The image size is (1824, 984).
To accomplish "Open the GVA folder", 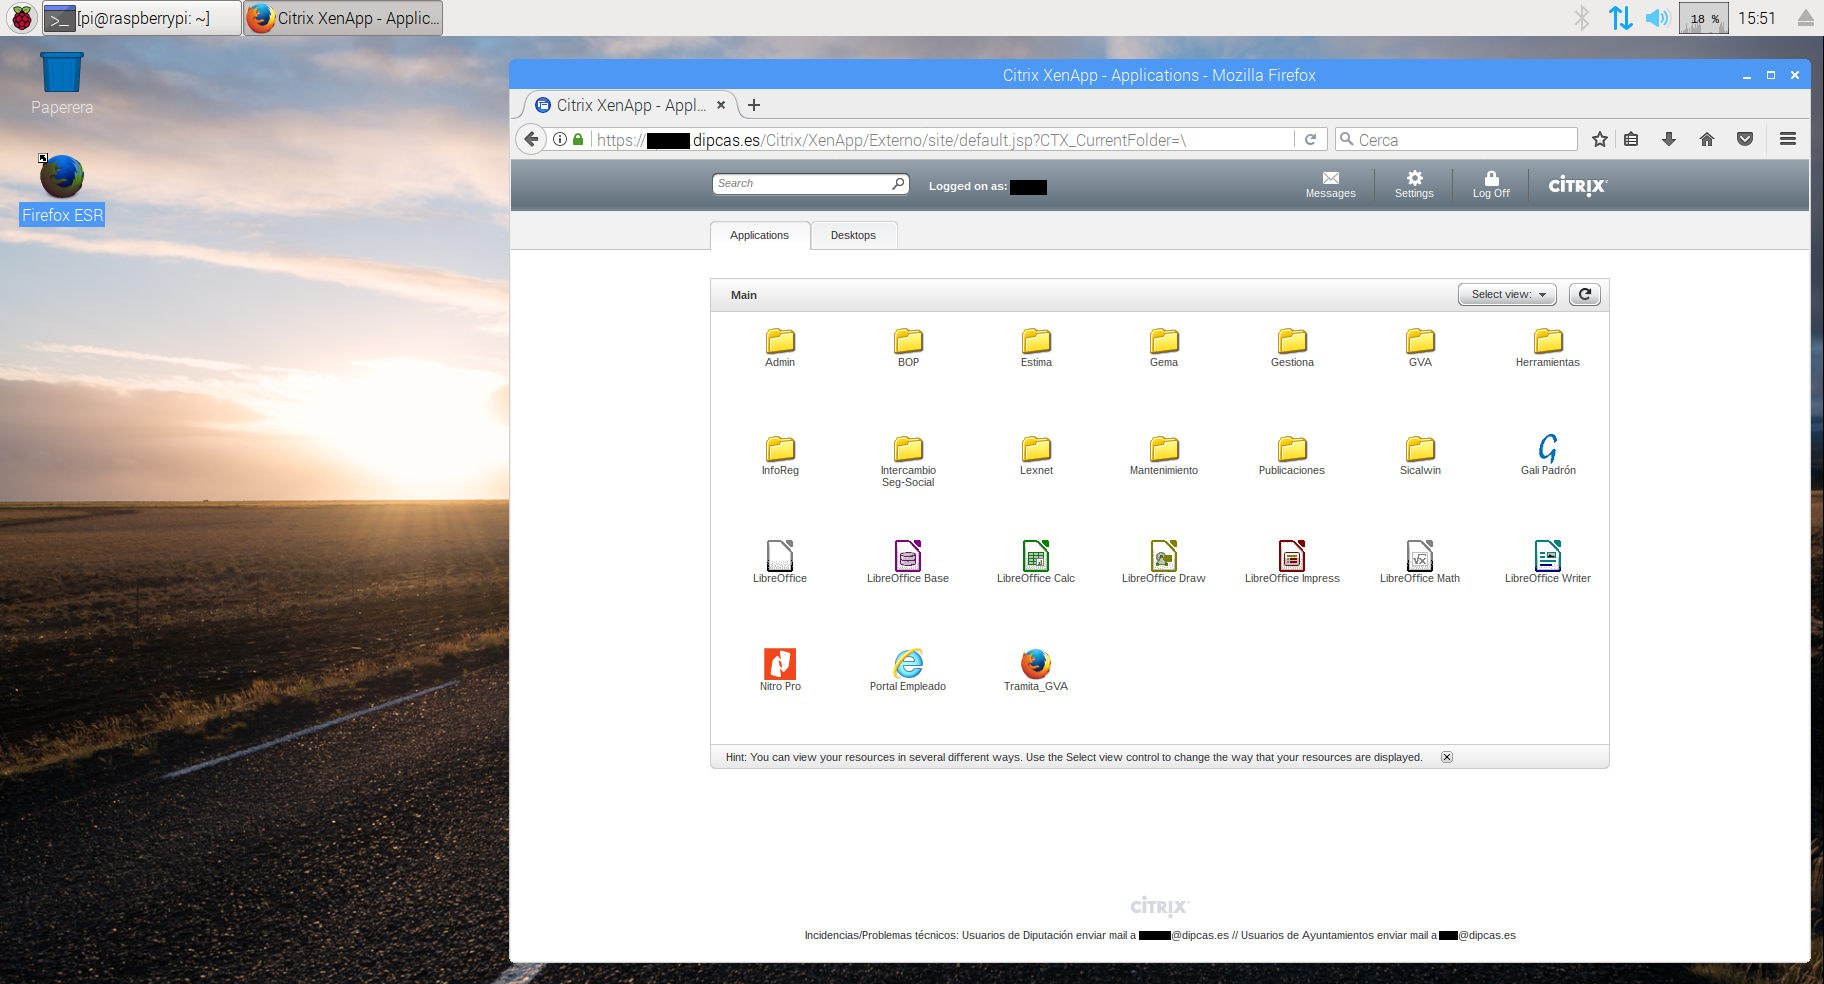I will pos(1420,347).
